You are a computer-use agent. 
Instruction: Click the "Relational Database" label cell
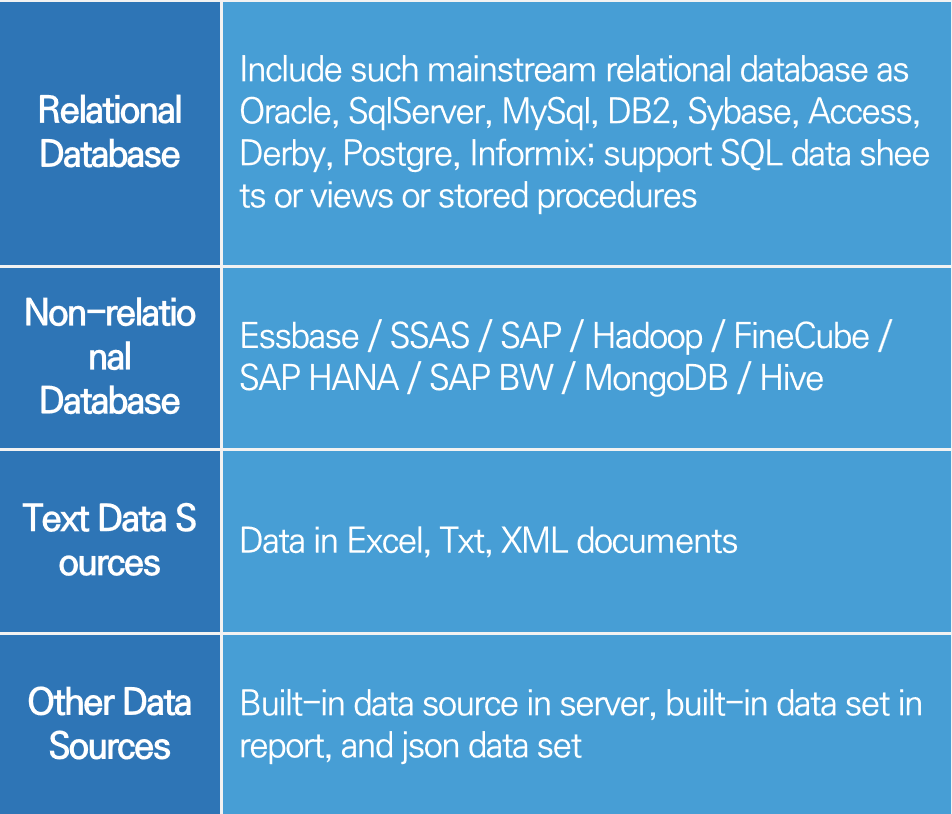[x=110, y=132]
